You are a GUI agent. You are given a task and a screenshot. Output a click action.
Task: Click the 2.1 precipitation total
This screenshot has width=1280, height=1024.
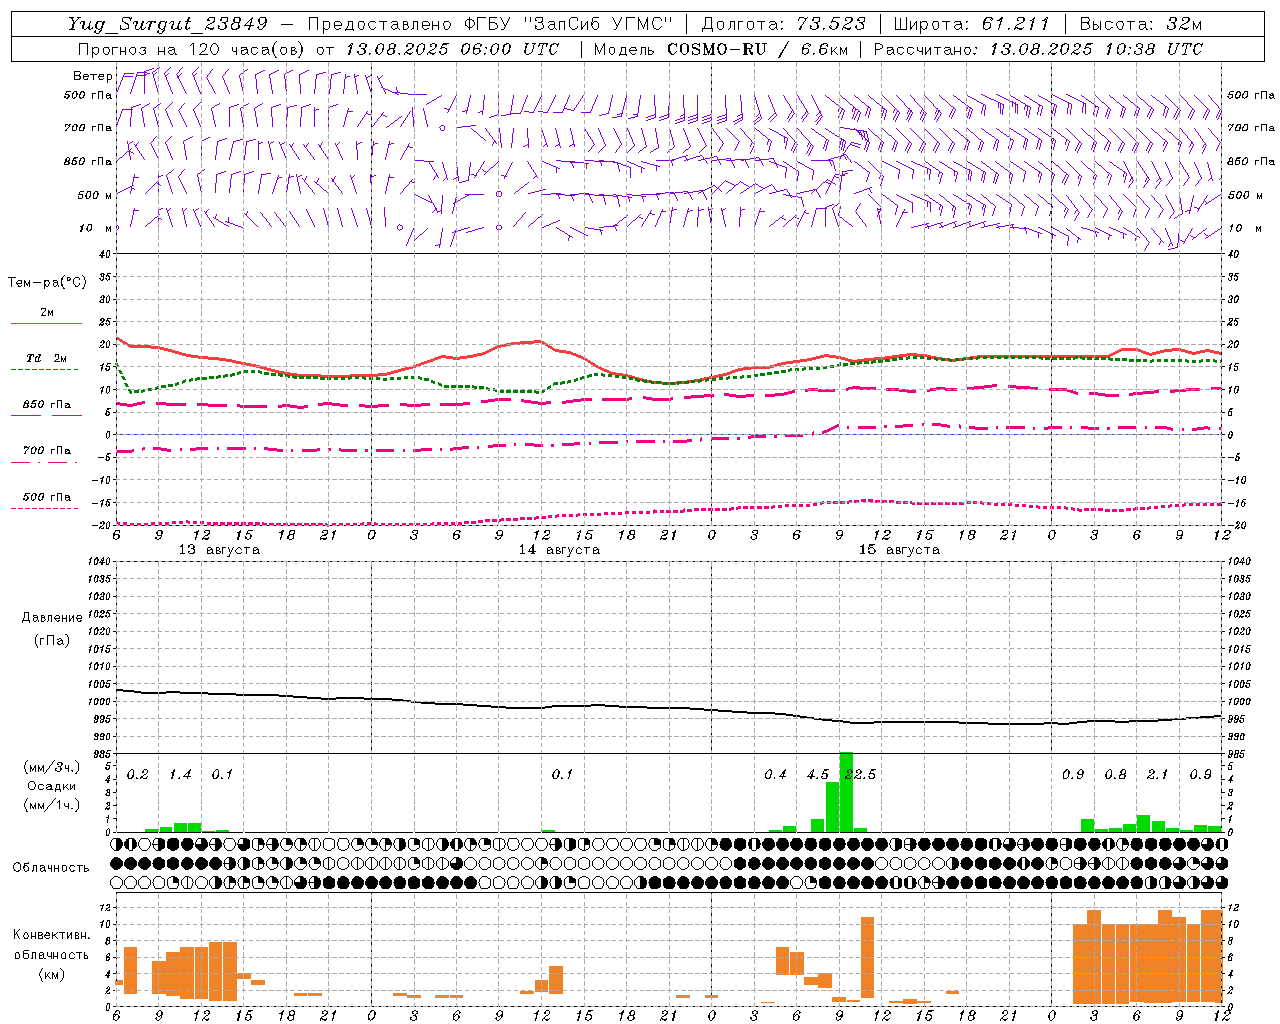pos(1158,775)
